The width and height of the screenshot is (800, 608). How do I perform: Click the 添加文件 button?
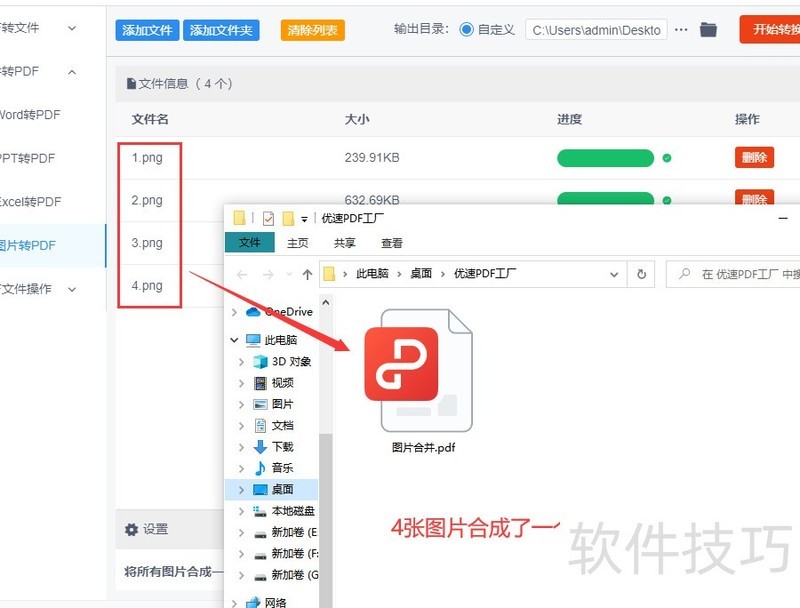coord(147,30)
